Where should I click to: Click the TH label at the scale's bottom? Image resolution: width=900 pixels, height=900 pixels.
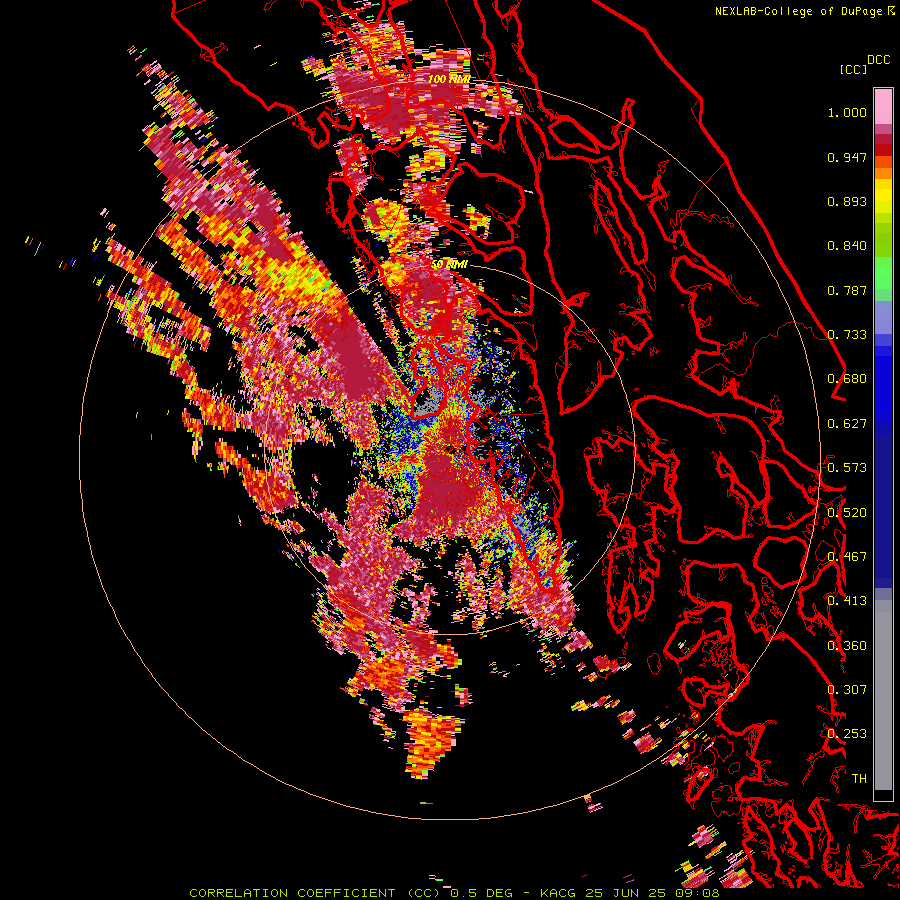[859, 779]
